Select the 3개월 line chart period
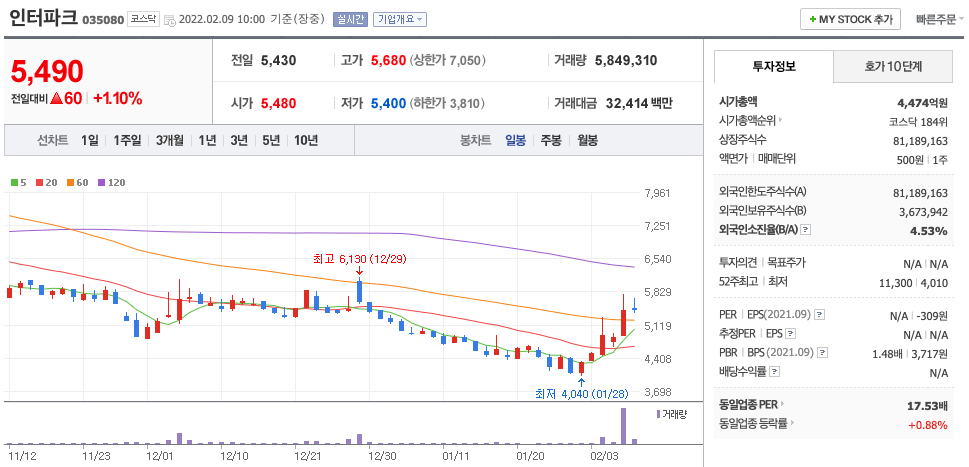The image size is (969, 467). (x=170, y=141)
